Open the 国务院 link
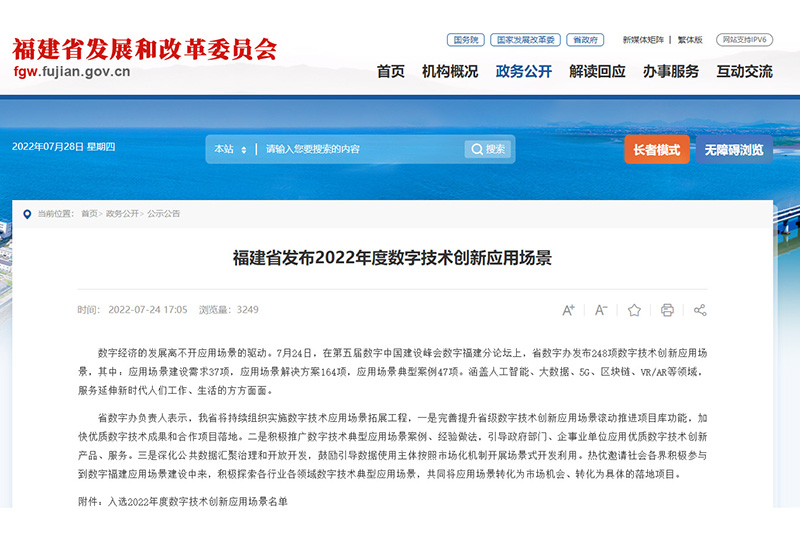800x533 pixels. click(466, 40)
